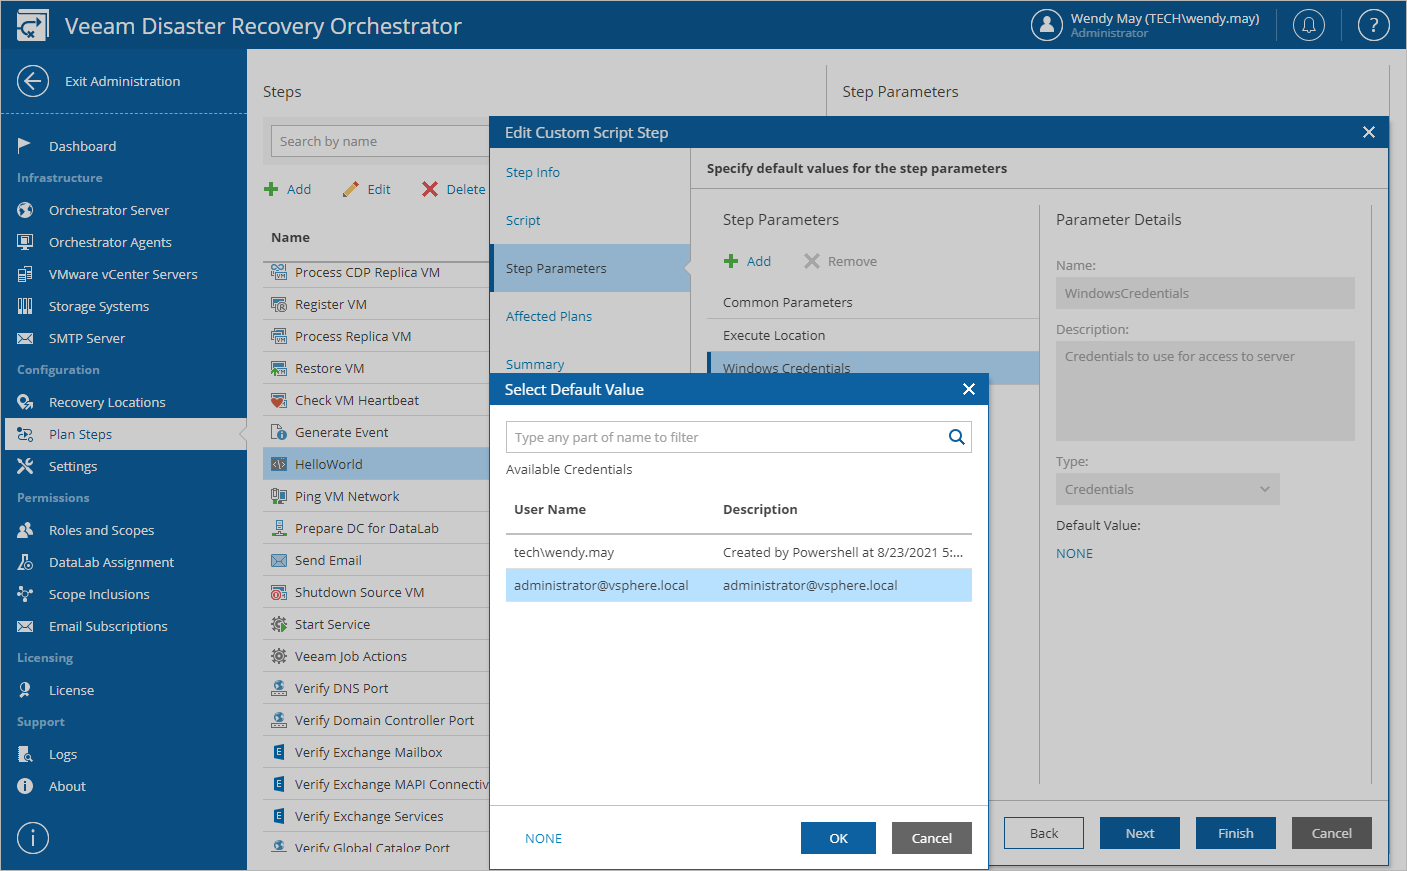Click the NONE link in credentials dialog
Viewport: 1407px width, 871px height.
tap(543, 838)
